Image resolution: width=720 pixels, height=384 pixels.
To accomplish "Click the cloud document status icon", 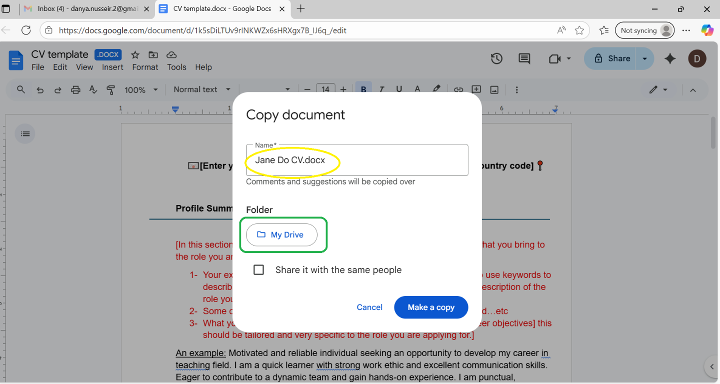I will (x=171, y=55).
